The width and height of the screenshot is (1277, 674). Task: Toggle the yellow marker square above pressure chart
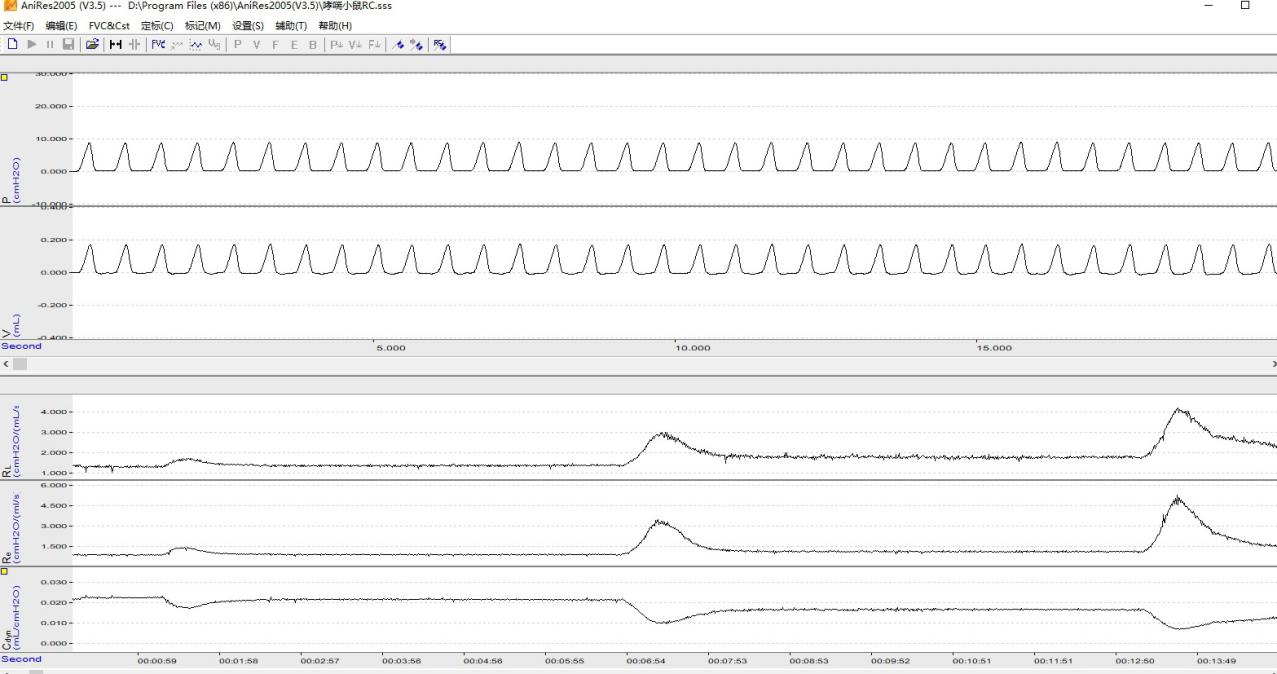click(x=4, y=76)
